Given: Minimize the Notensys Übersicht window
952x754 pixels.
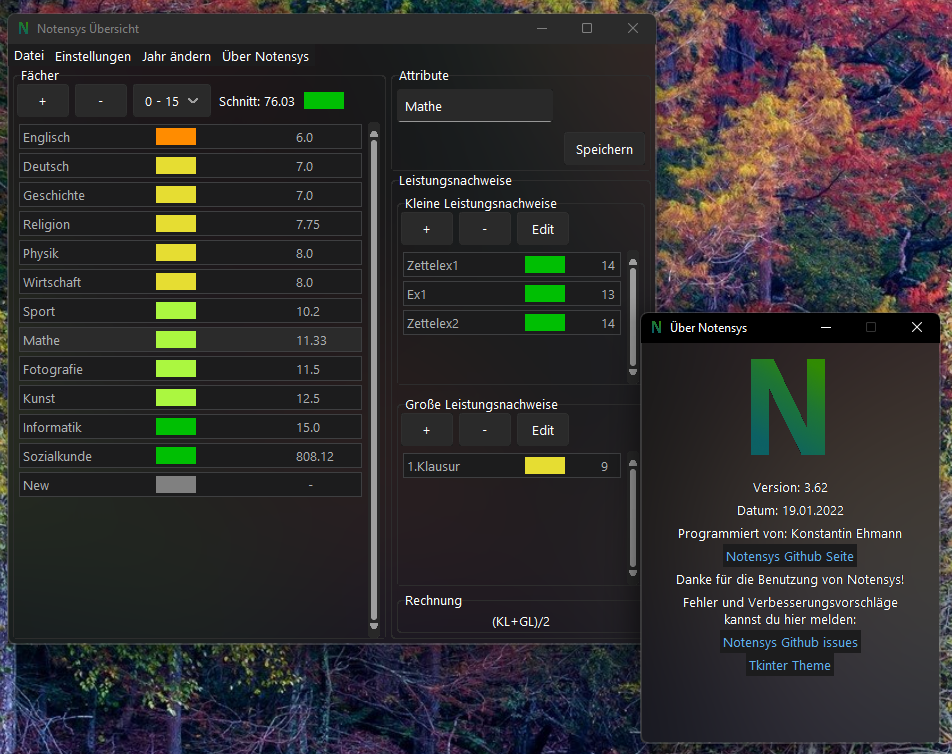Looking at the screenshot, I should tap(542, 29).
